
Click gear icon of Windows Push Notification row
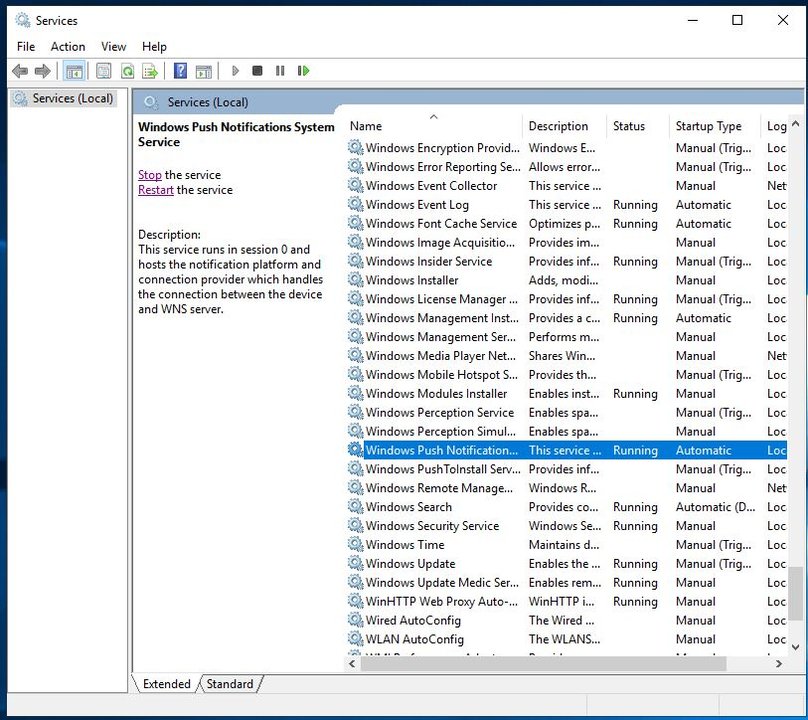355,450
